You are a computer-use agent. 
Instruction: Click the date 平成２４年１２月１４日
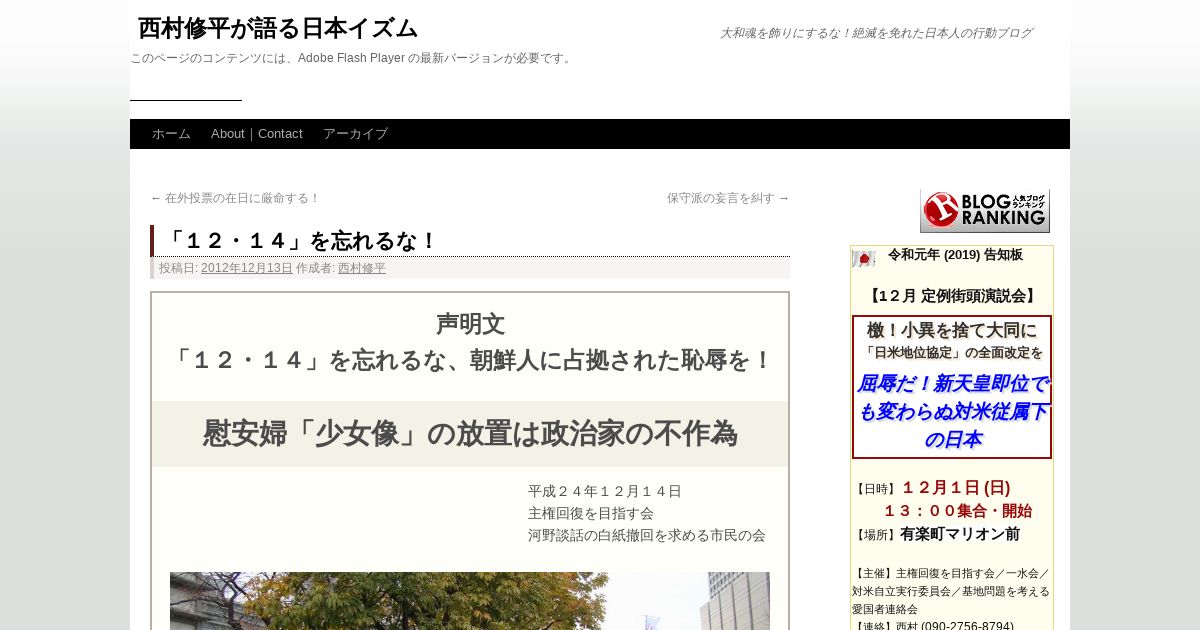(605, 491)
